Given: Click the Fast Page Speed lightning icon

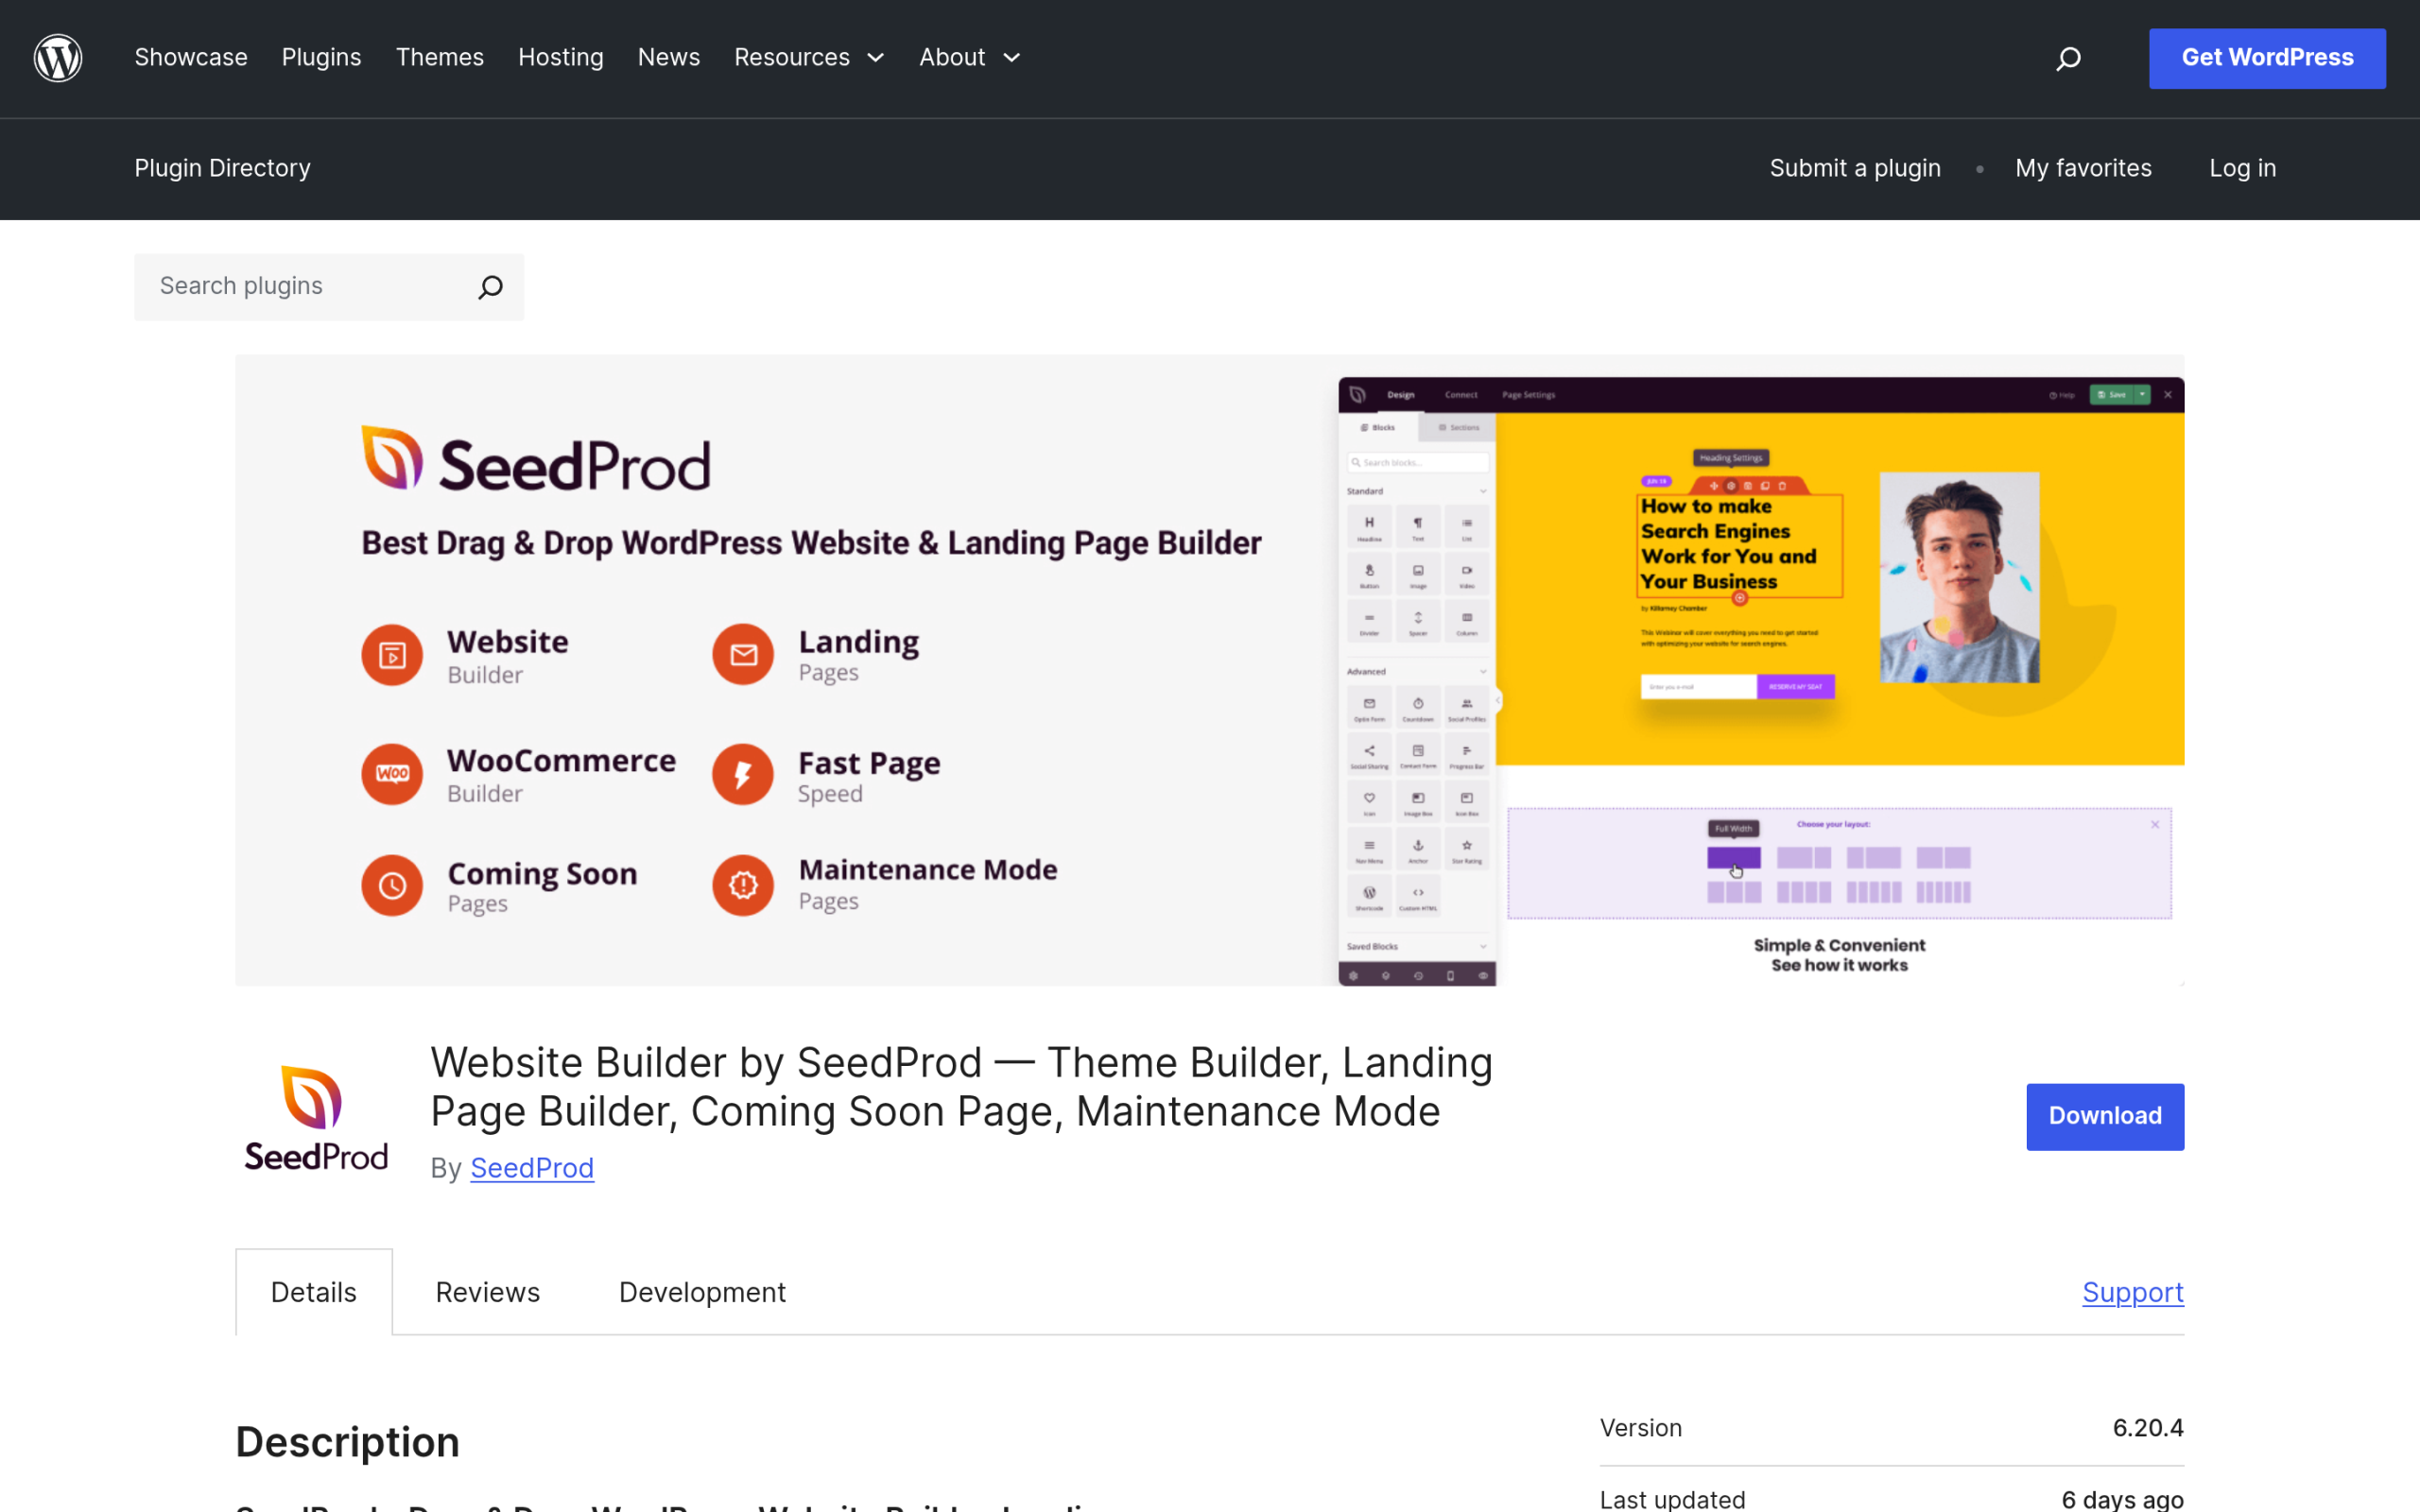Looking at the screenshot, I should [x=743, y=774].
